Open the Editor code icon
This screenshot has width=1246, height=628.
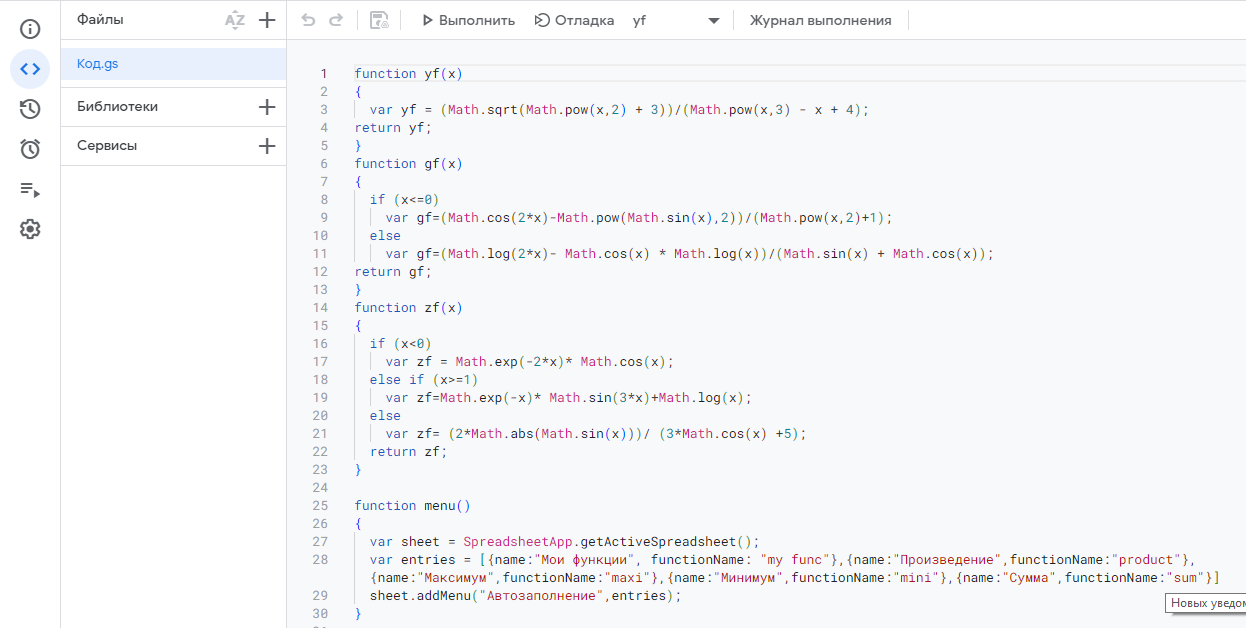pos(30,69)
